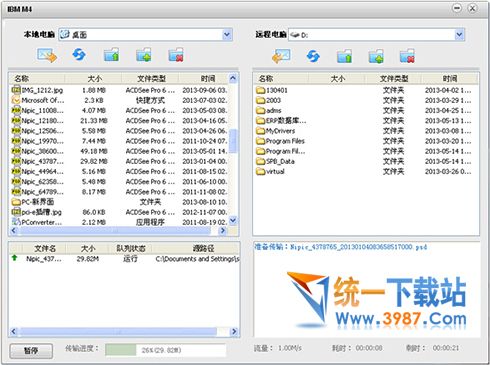Close the IBM M4 window
Screen dimensions: 490x365
click(472, 8)
